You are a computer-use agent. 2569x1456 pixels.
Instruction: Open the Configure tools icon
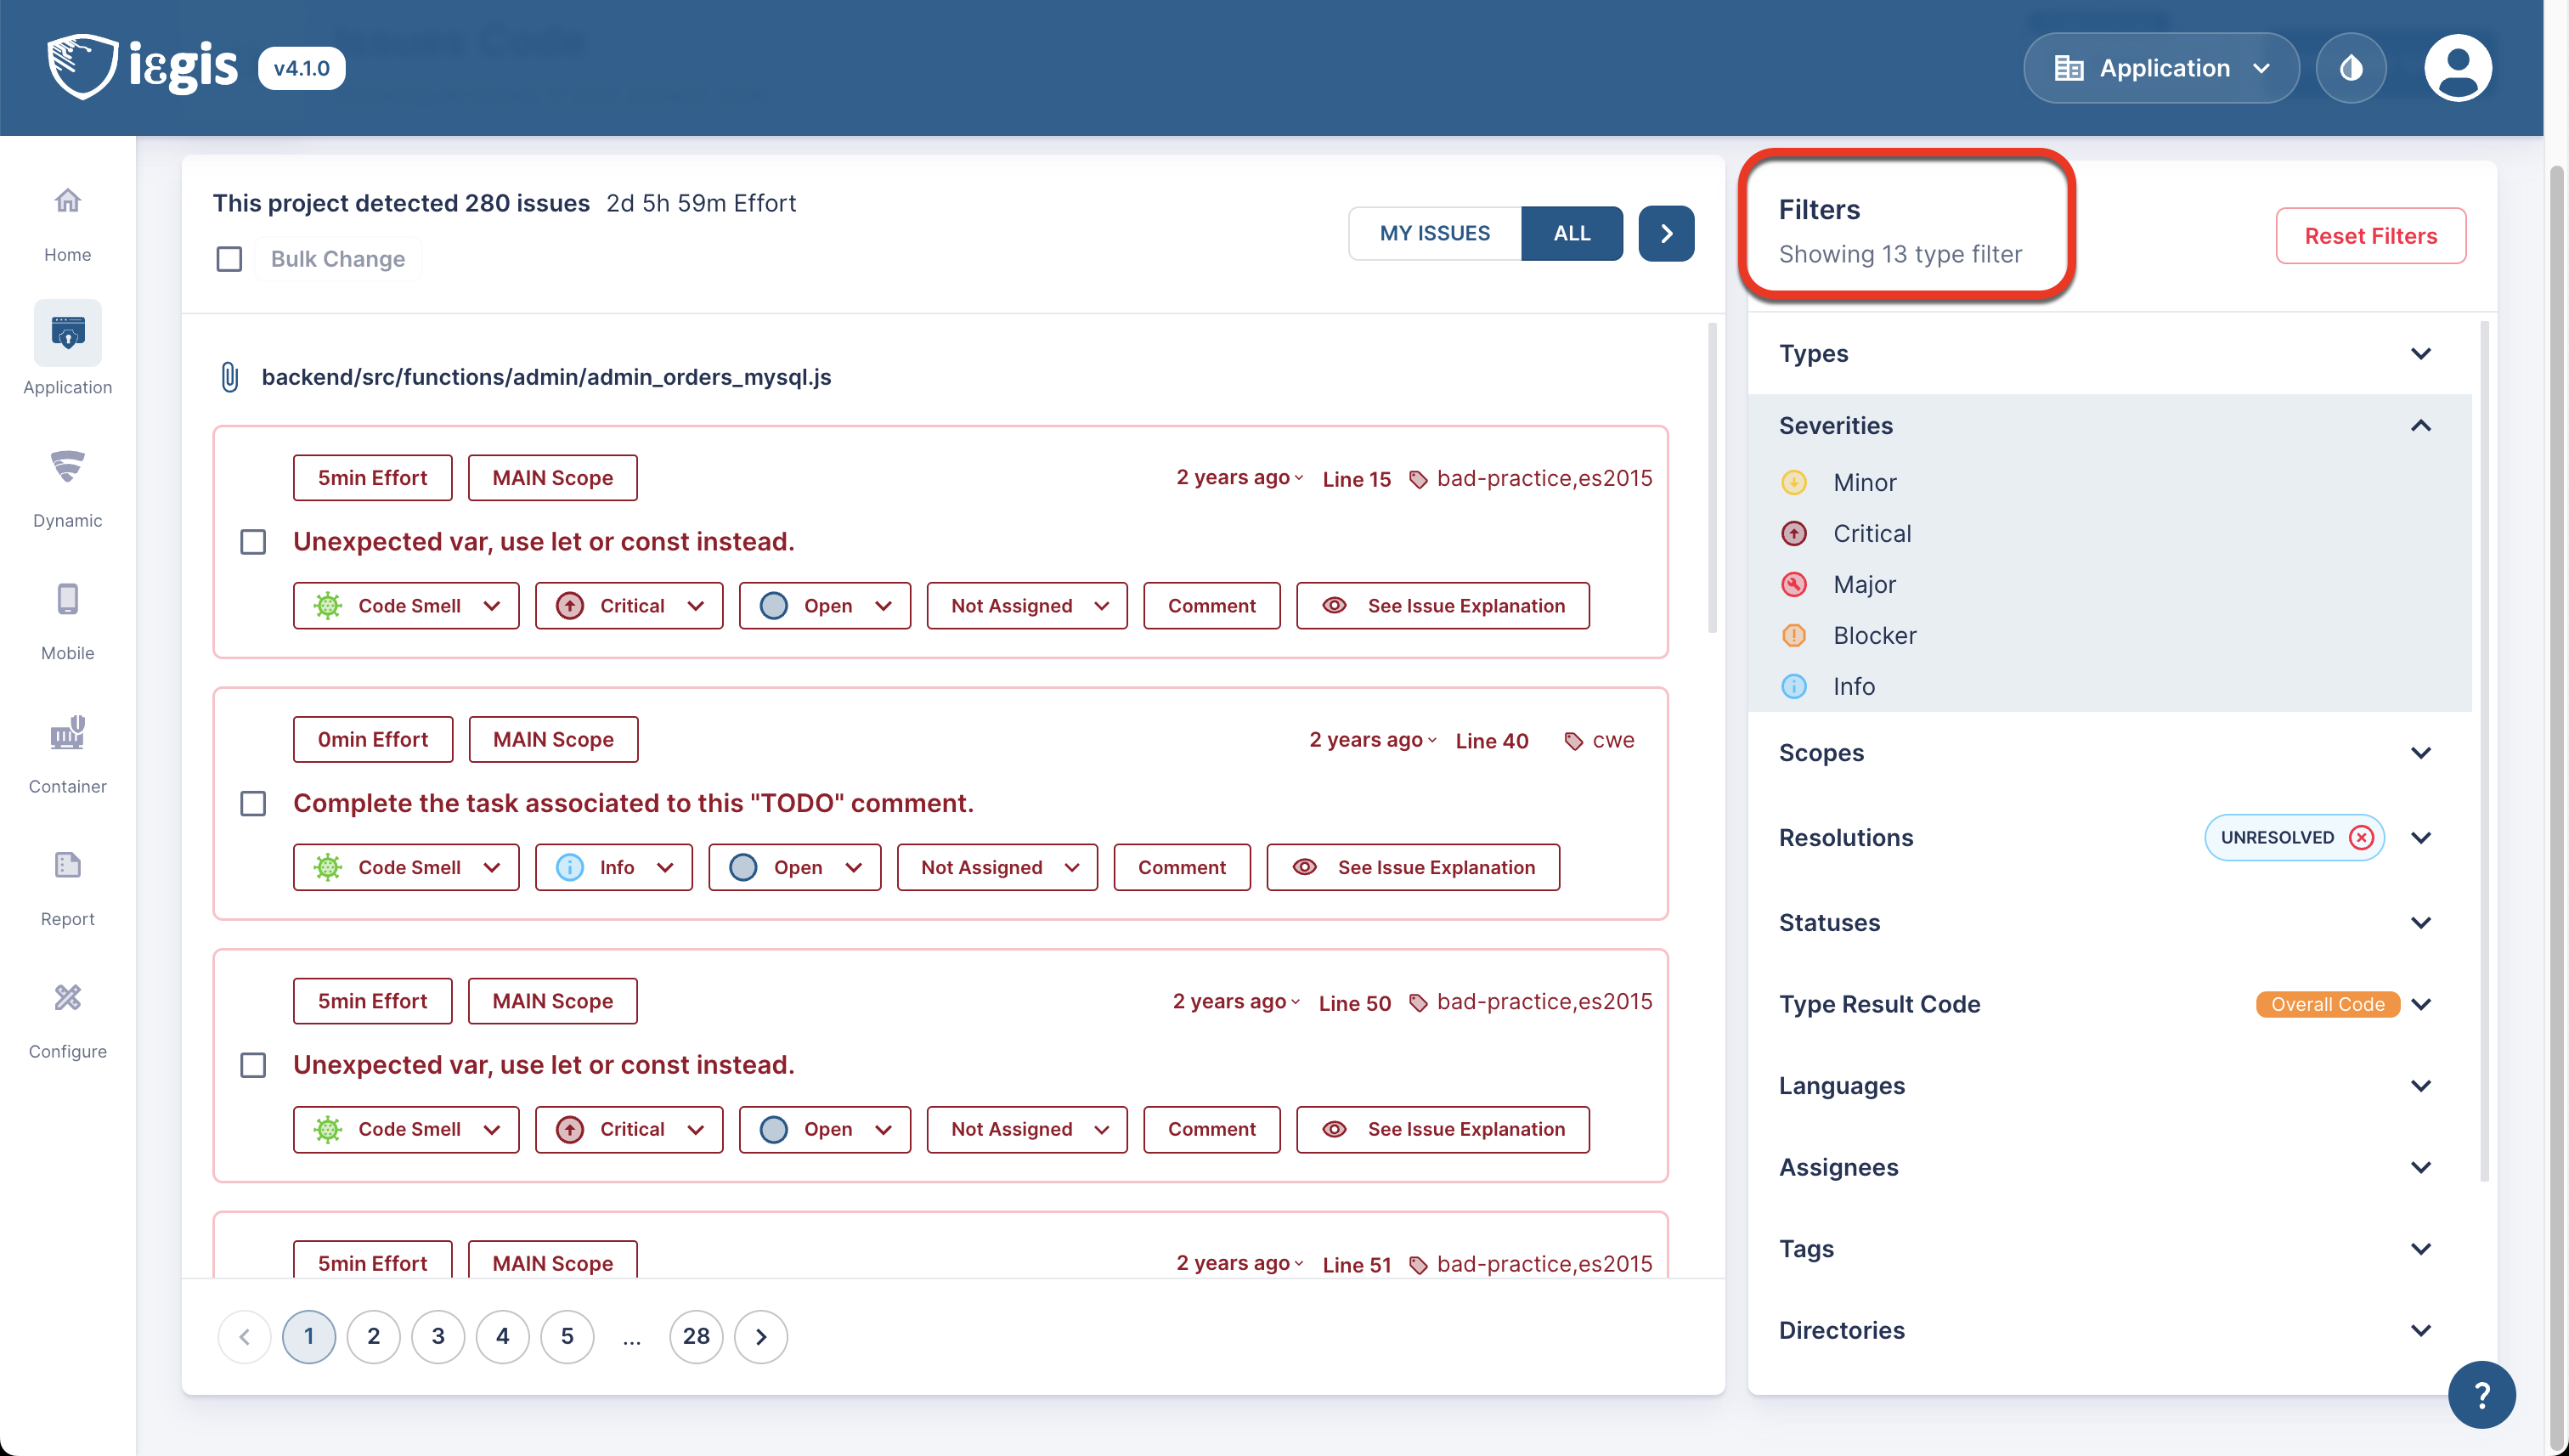click(x=67, y=997)
